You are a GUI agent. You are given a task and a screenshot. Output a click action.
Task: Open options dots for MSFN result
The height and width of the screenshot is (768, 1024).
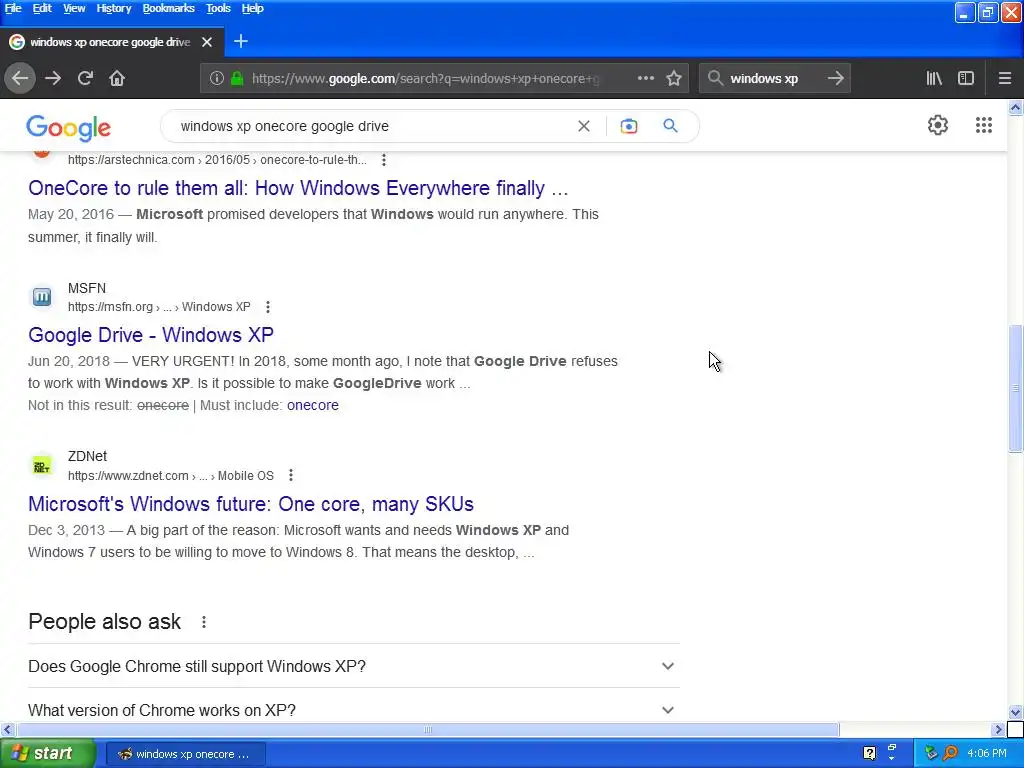pos(268,307)
